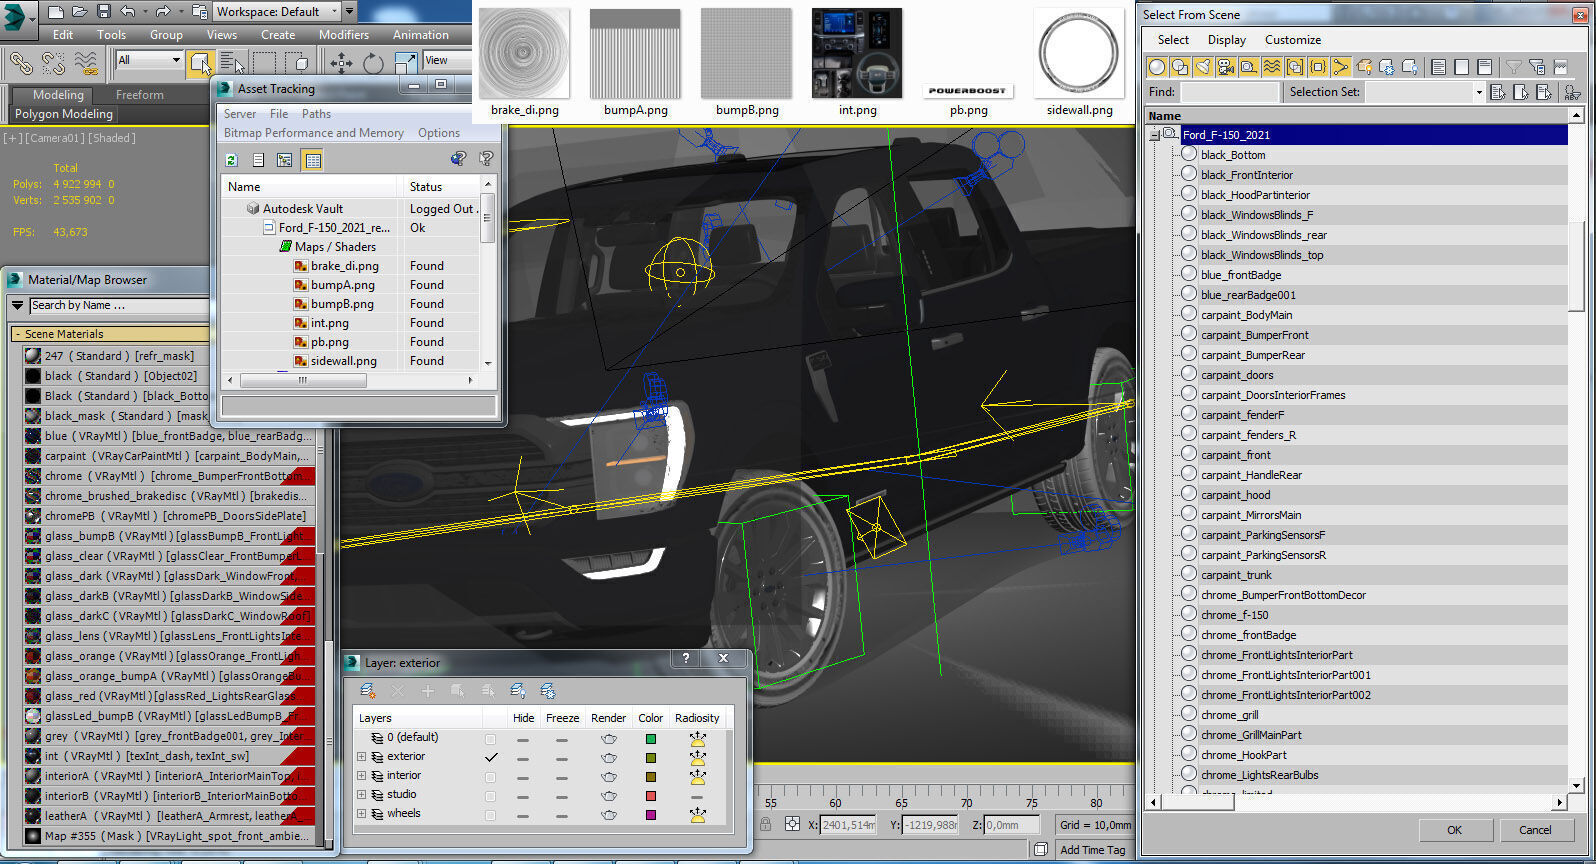Screen dimensions: 1596x864
Task: Expand the interior layer tree node
Action: [x=362, y=776]
